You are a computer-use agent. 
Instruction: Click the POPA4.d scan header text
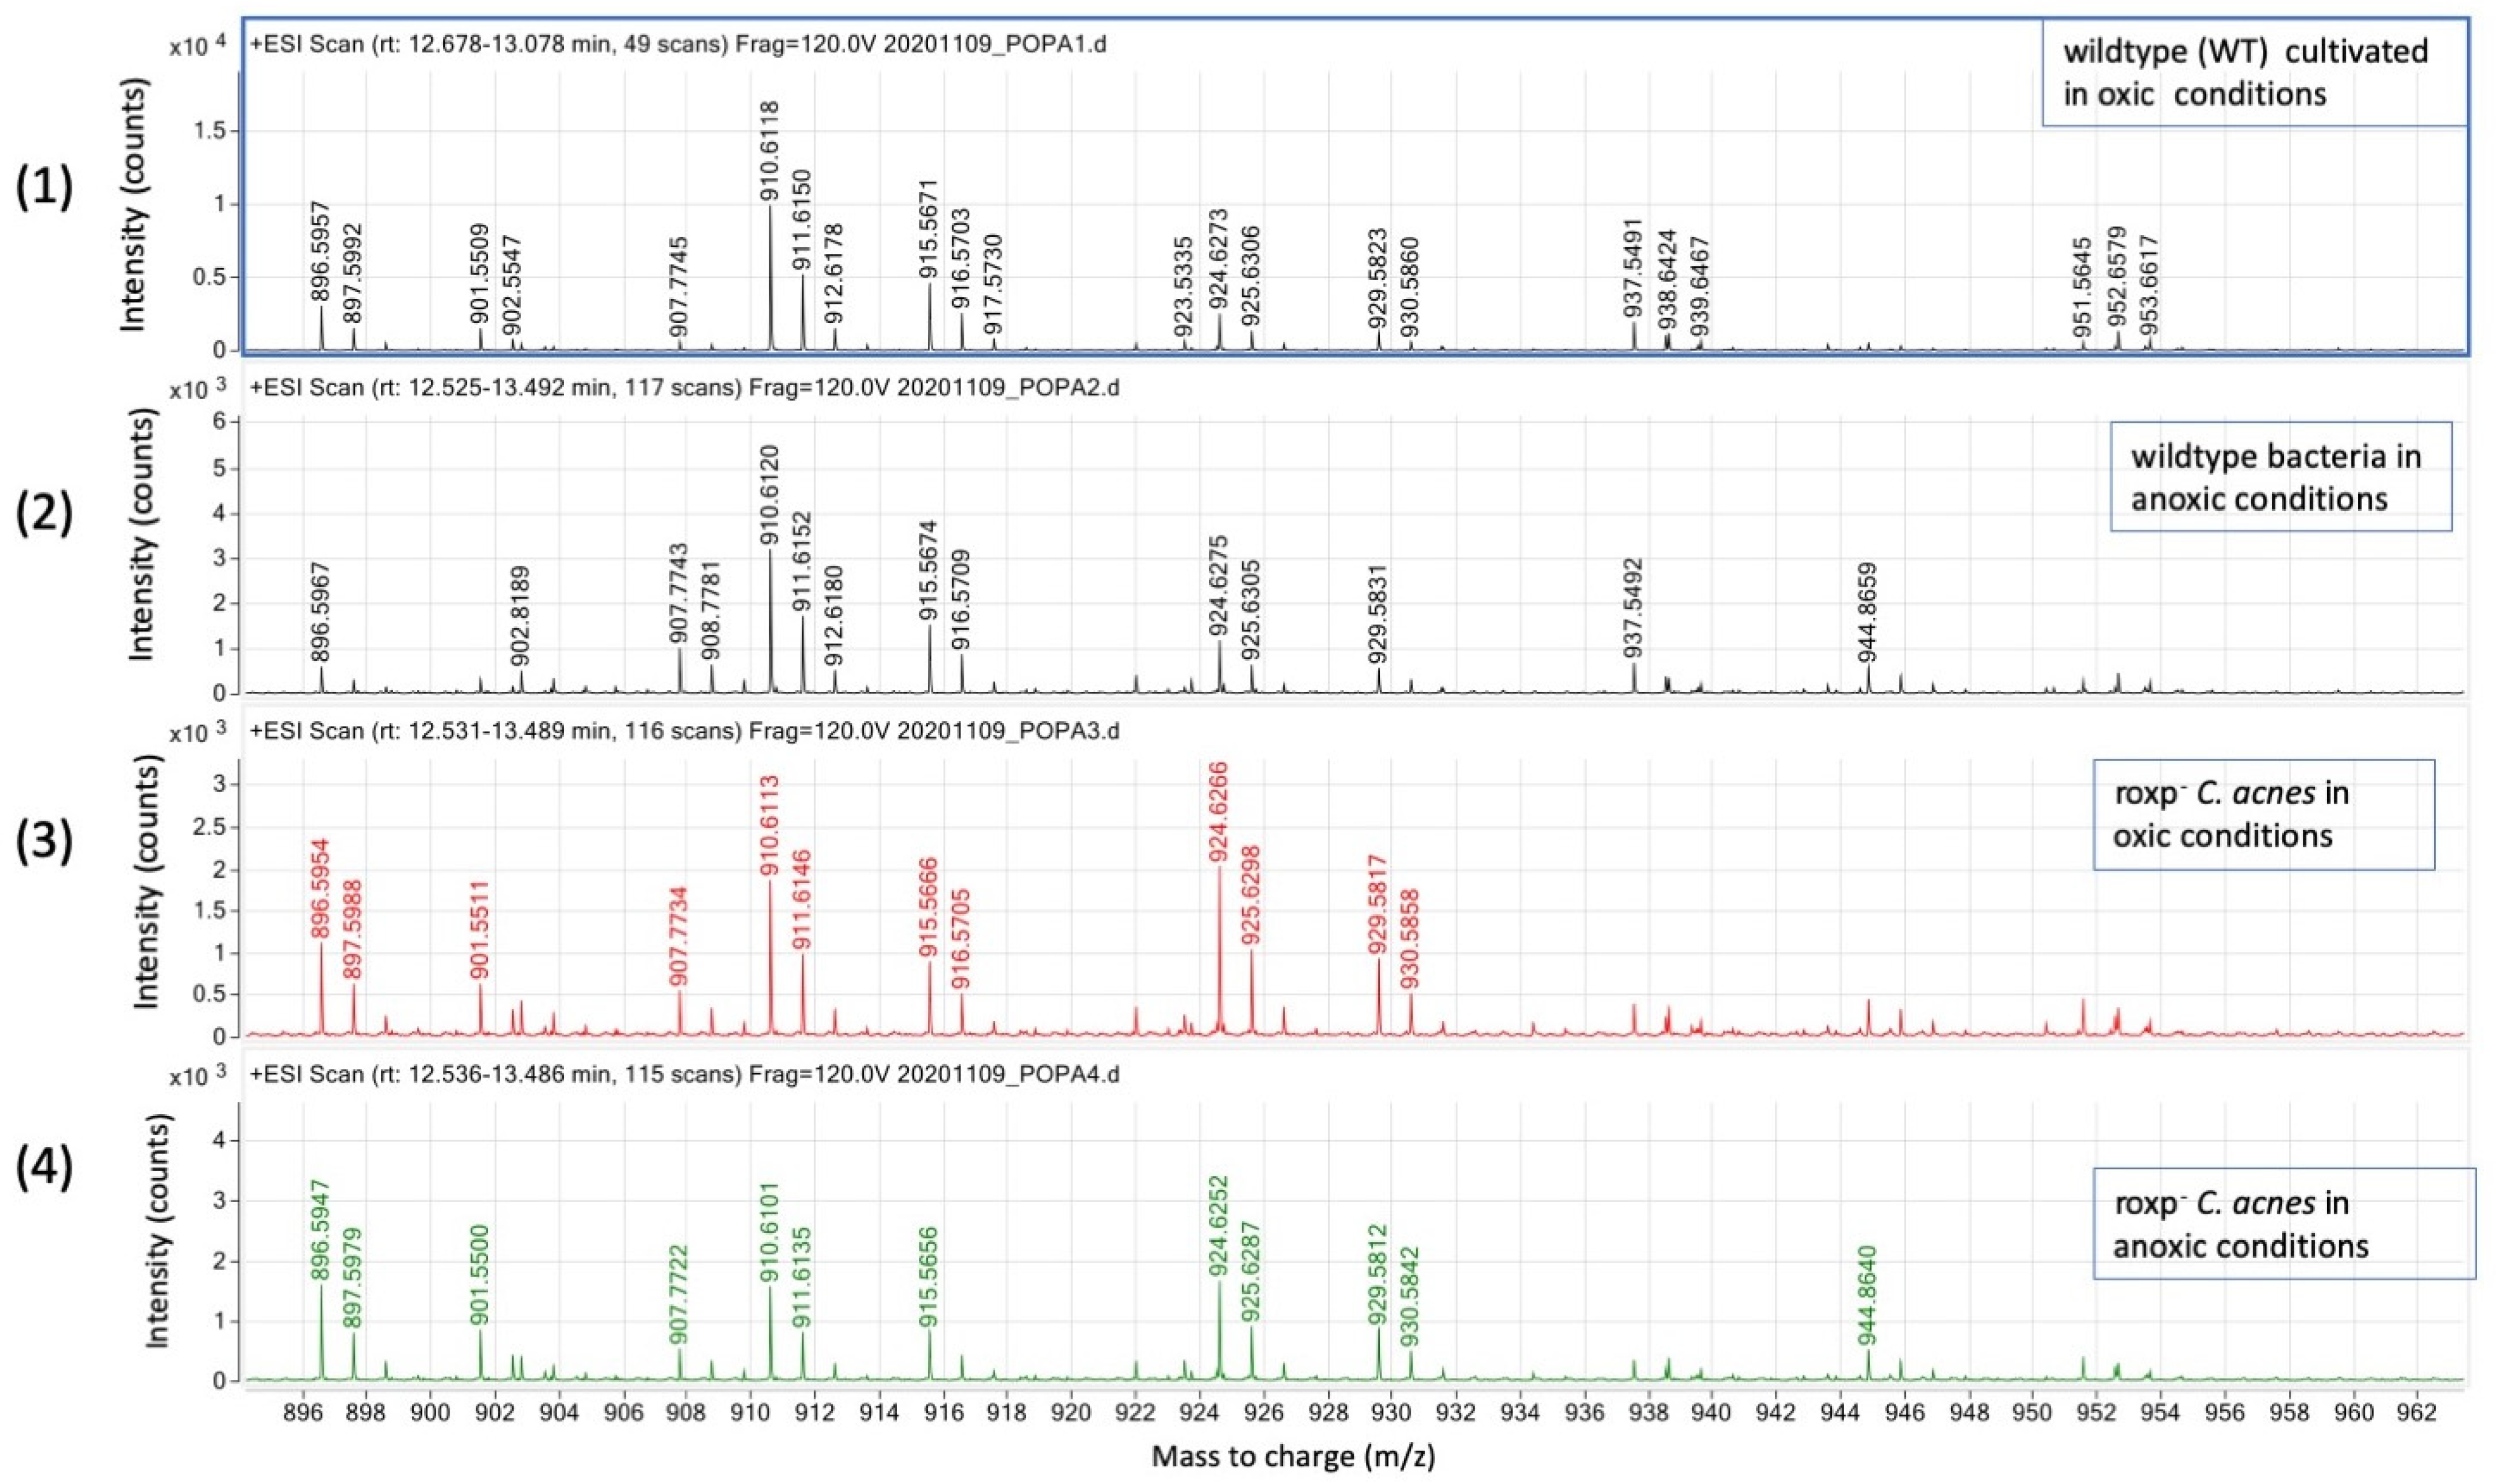click(684, 1074)
